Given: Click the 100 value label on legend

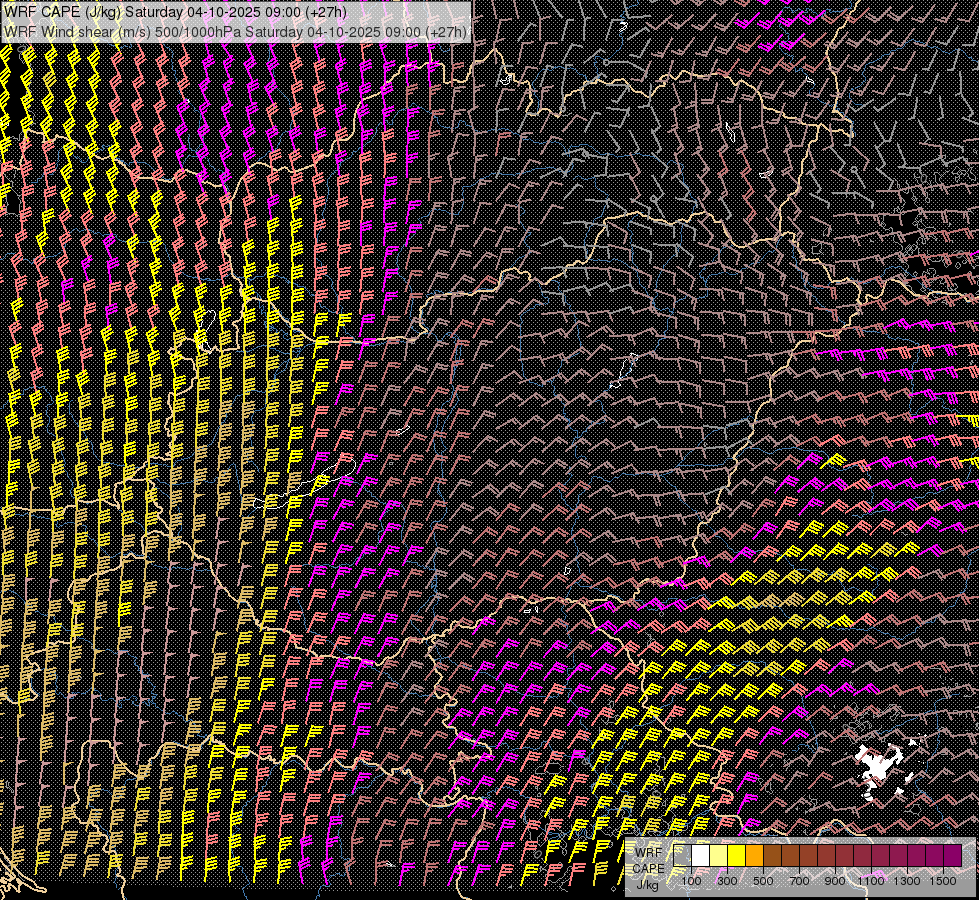Looking at the screenshot, I should pos(691,881).
